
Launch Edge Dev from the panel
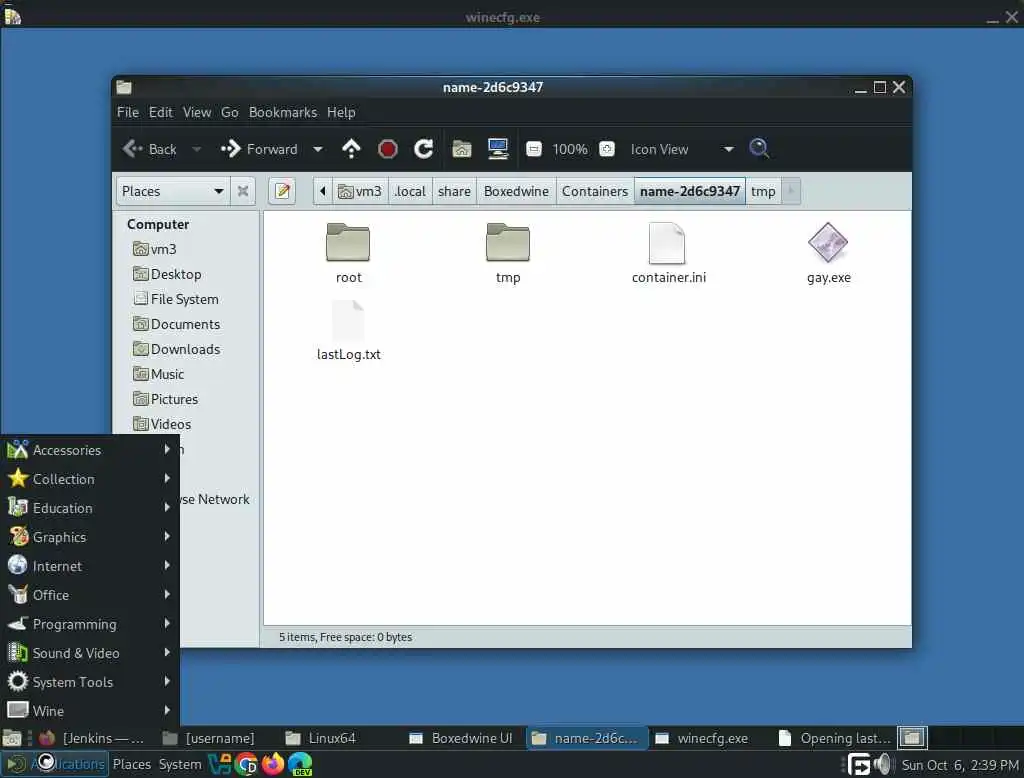(300, 764)
